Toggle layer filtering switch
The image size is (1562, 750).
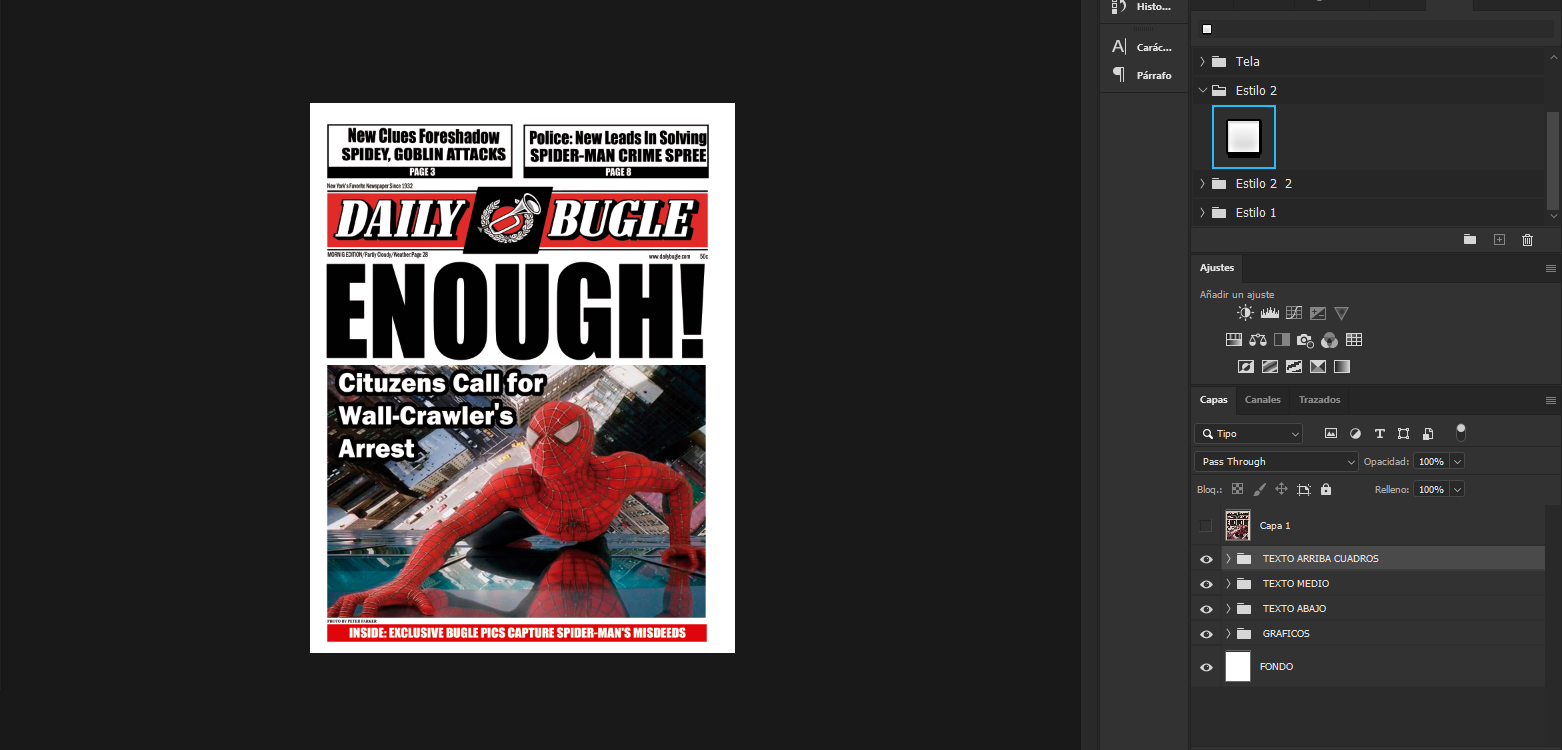[1461, 432]
